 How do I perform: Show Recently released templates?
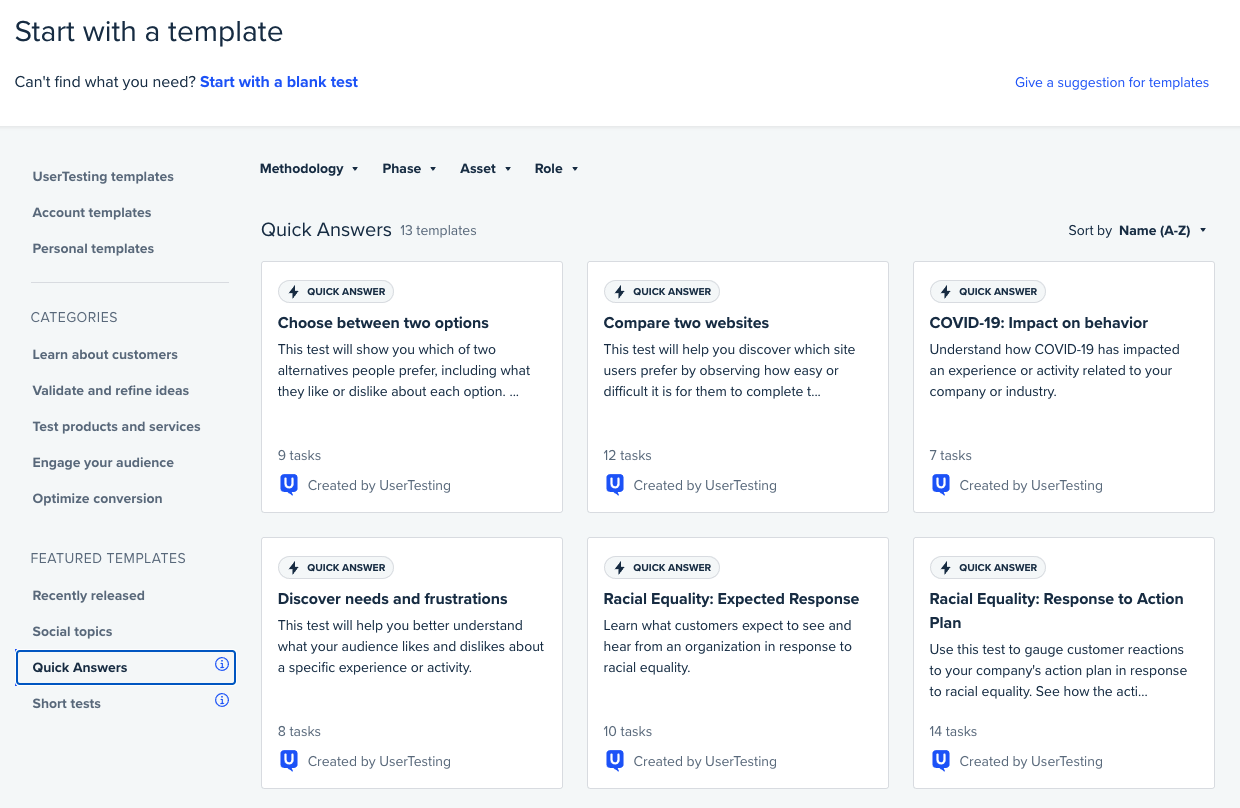(88, 596)
